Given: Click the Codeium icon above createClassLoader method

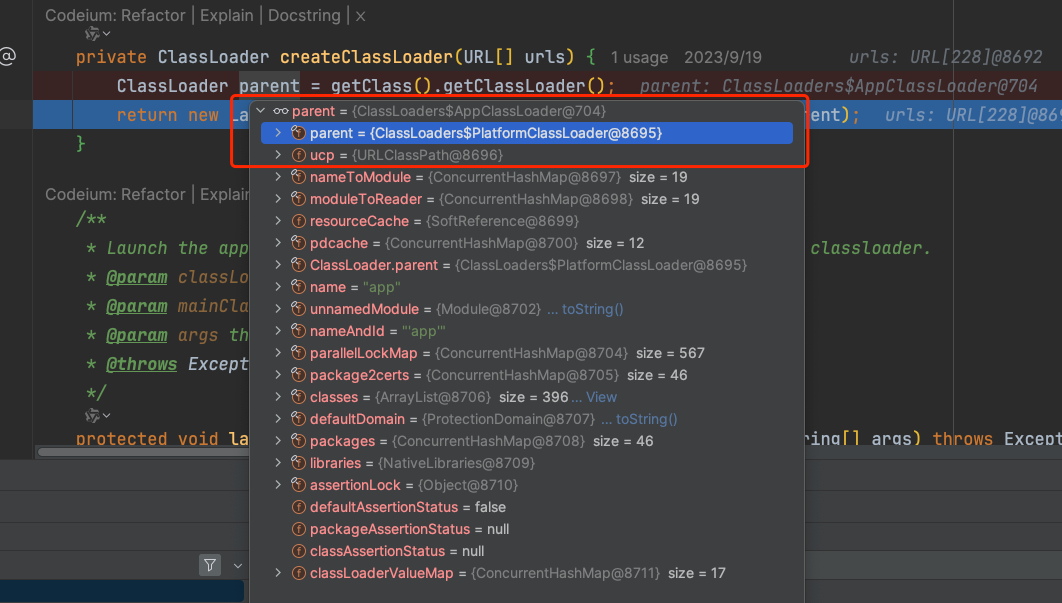Looking at the screenshot, I should pos(93,35).
